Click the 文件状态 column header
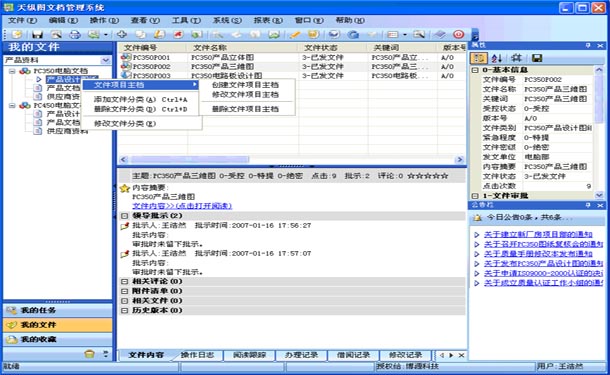Viewport: 610px width, 375px height. [x=333, y=48]
